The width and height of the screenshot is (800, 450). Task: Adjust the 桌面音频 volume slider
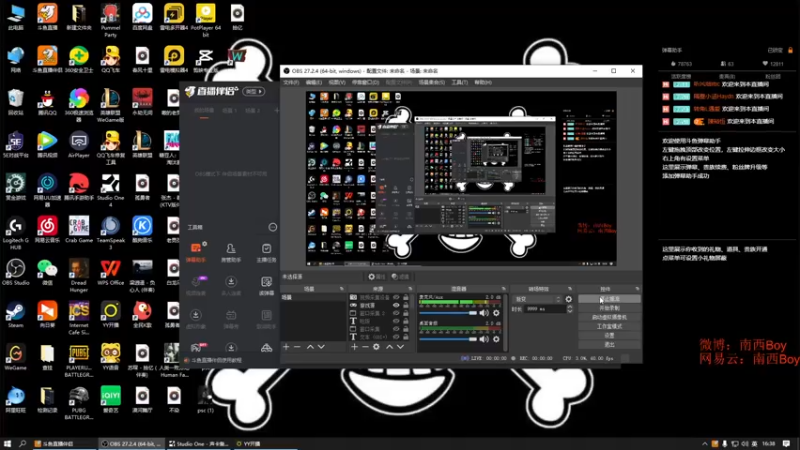coord(448,339)
